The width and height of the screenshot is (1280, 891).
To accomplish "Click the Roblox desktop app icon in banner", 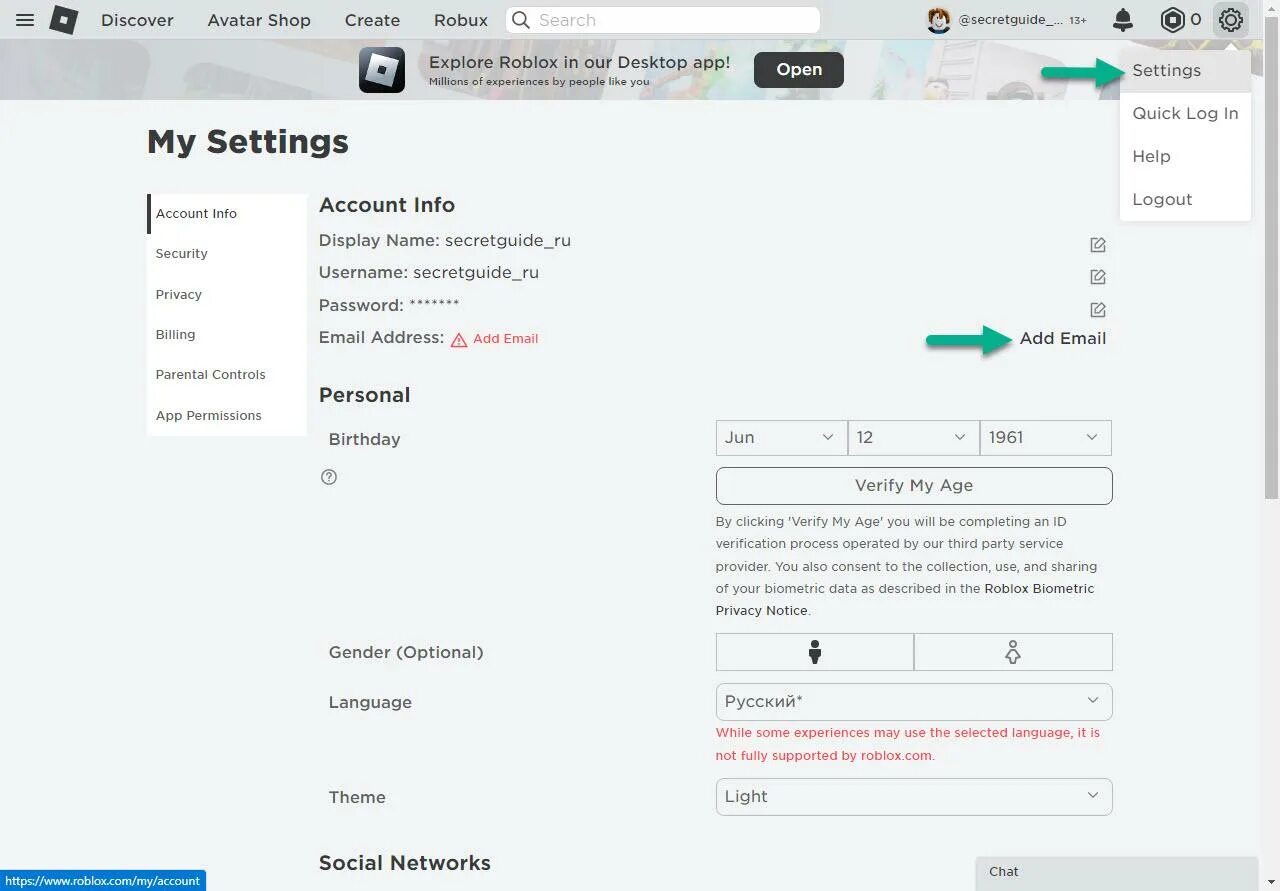I will [x=382, y=70].
